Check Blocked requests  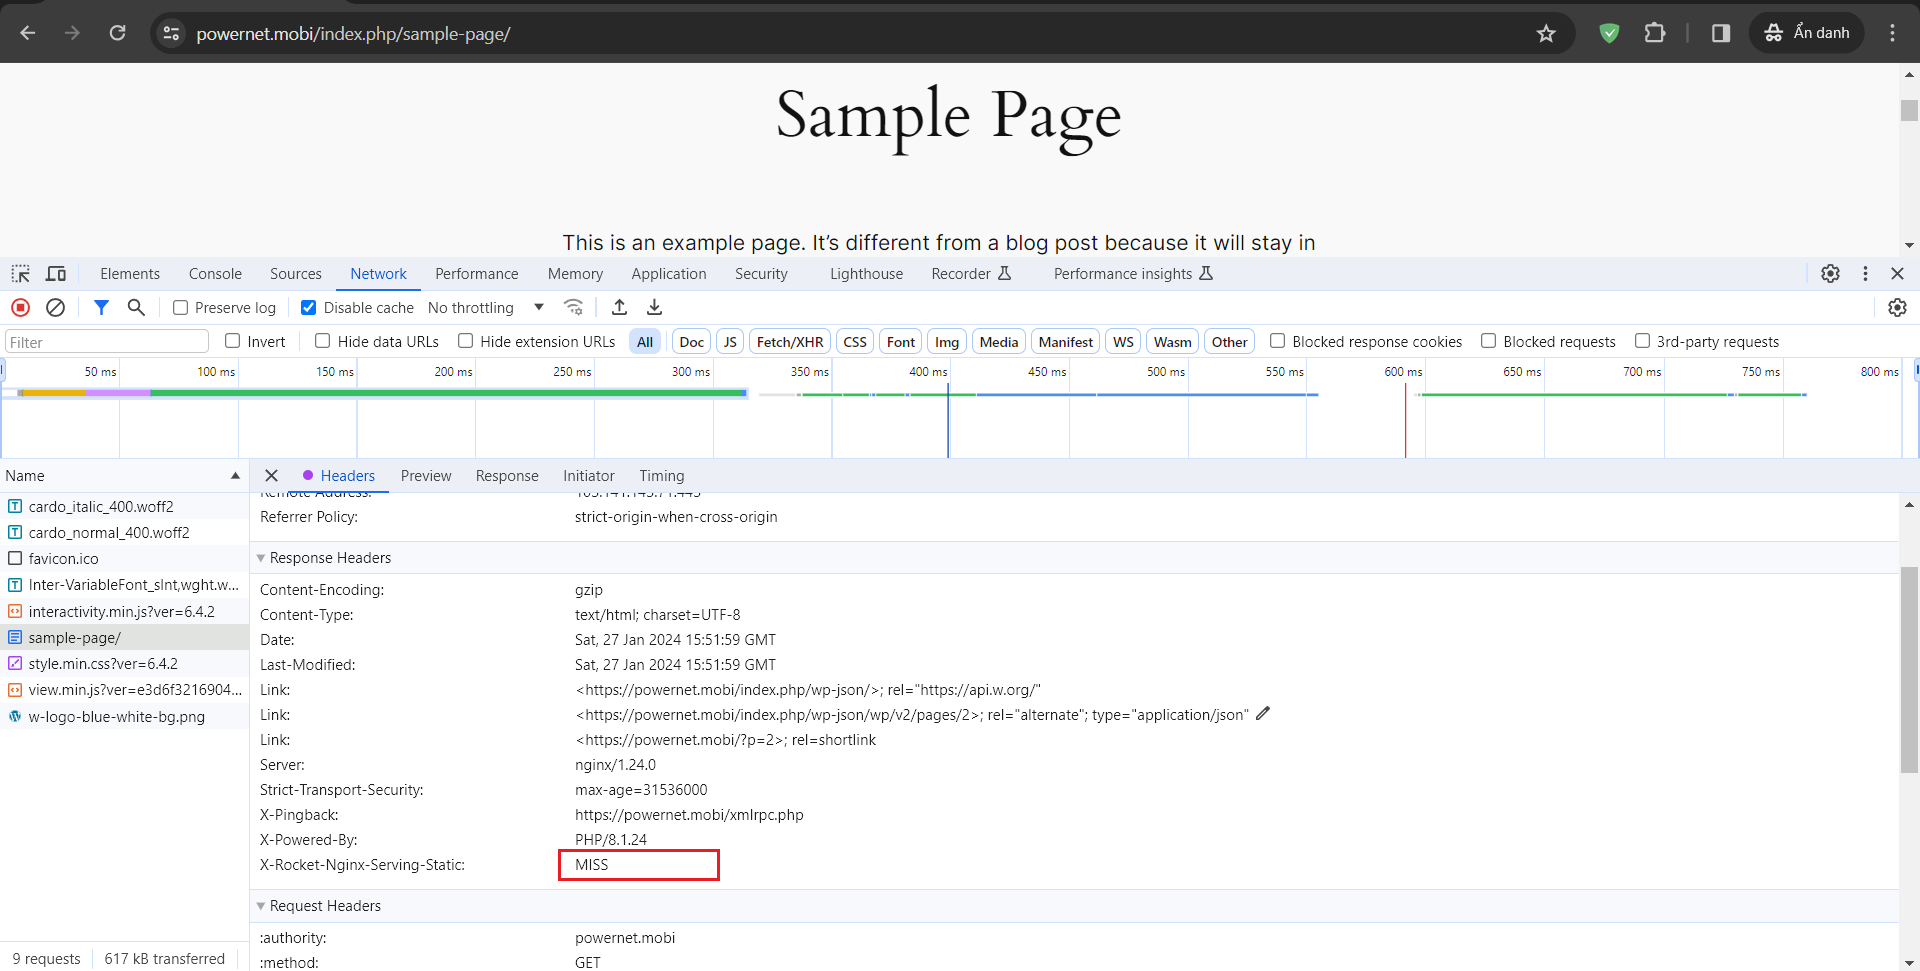point(1489,341)
